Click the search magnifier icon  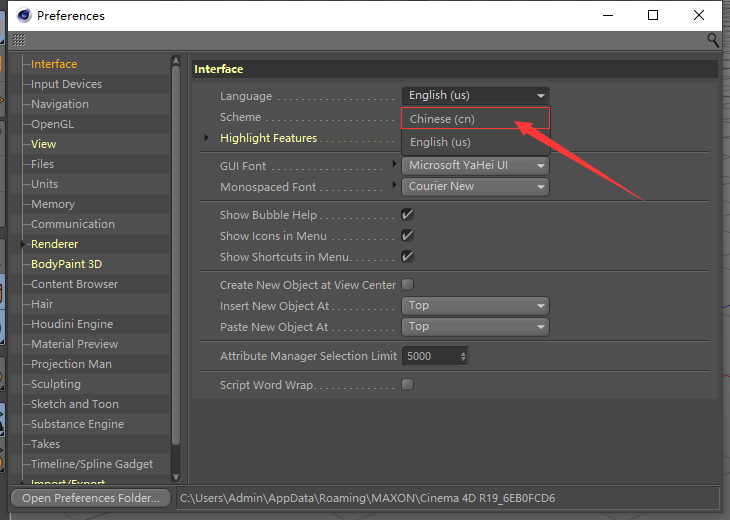713,40
